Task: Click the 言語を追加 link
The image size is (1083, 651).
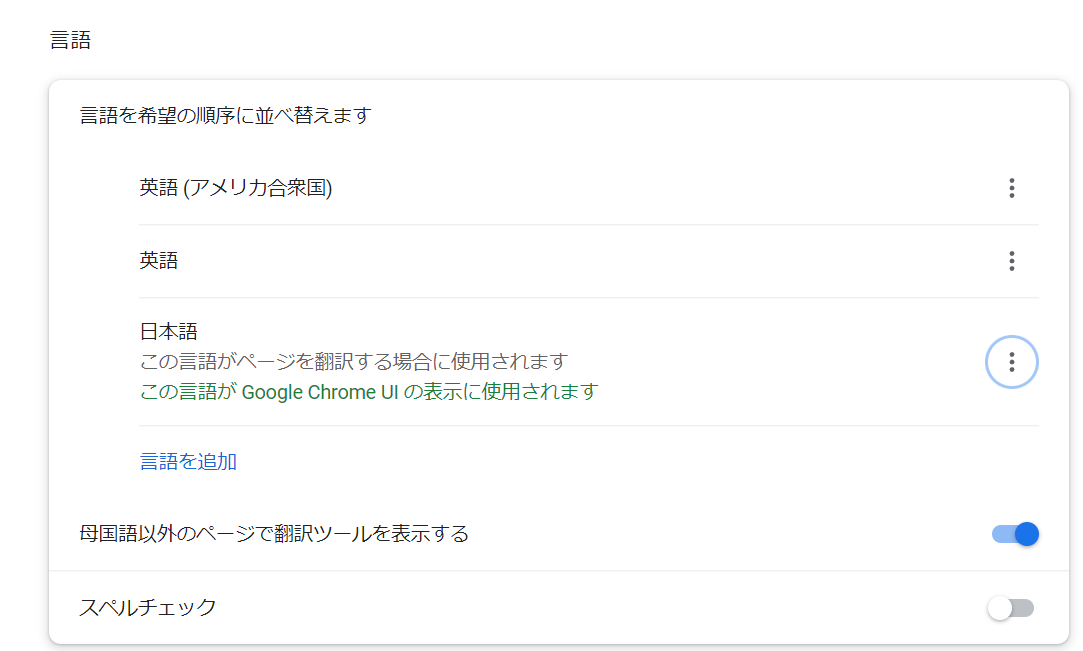Action: (188, 461)
